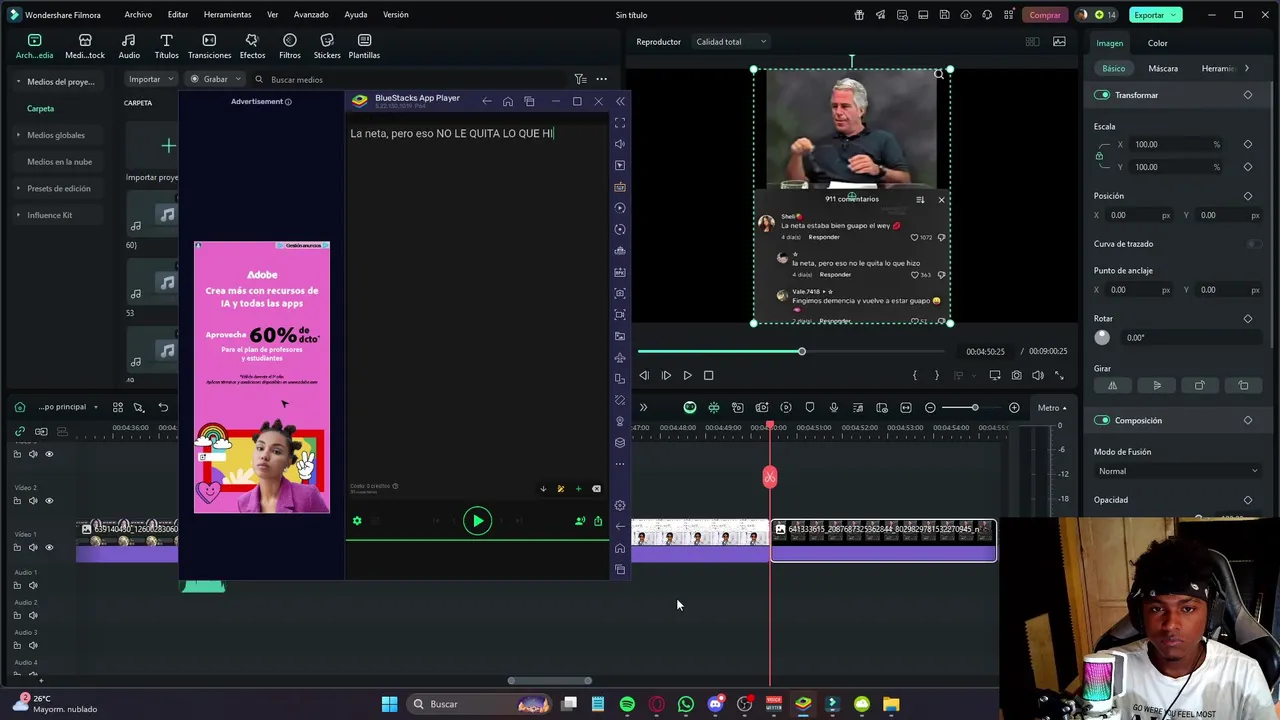Viewport: 1280px width, 720px height.
Task: Open the Modo de Fusión Normal dropdown
Action: pos(1177,471)
